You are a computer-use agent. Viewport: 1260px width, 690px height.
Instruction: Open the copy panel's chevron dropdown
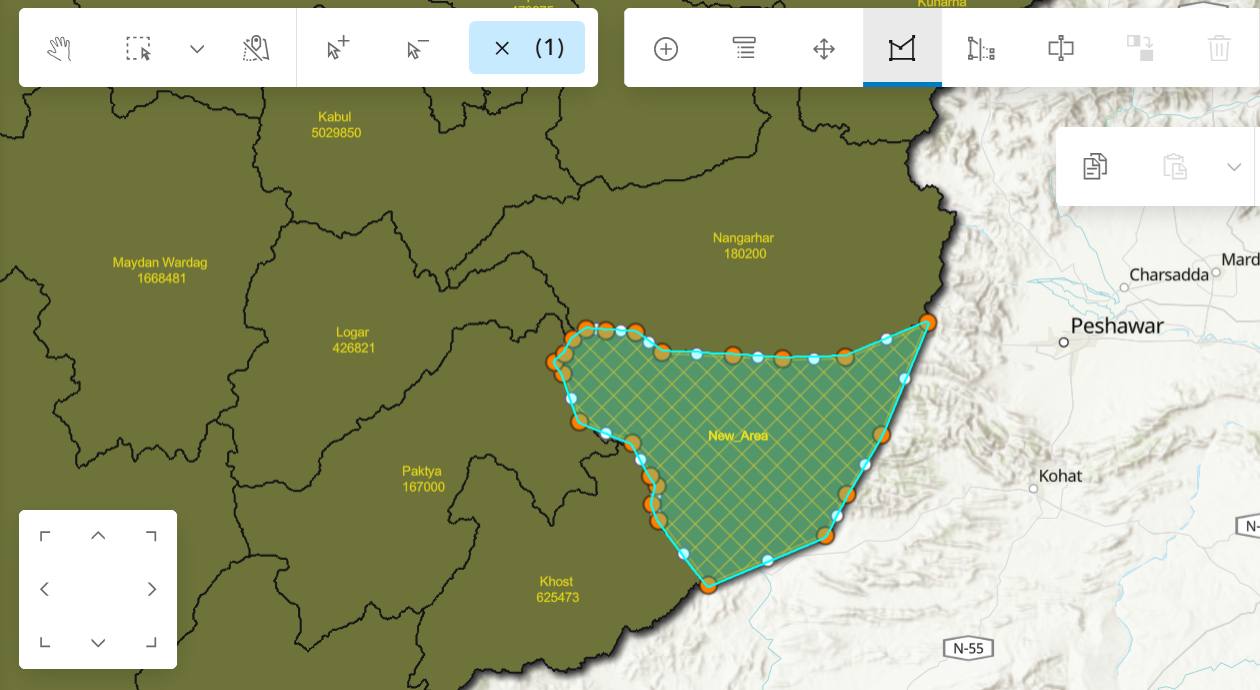1235,166
